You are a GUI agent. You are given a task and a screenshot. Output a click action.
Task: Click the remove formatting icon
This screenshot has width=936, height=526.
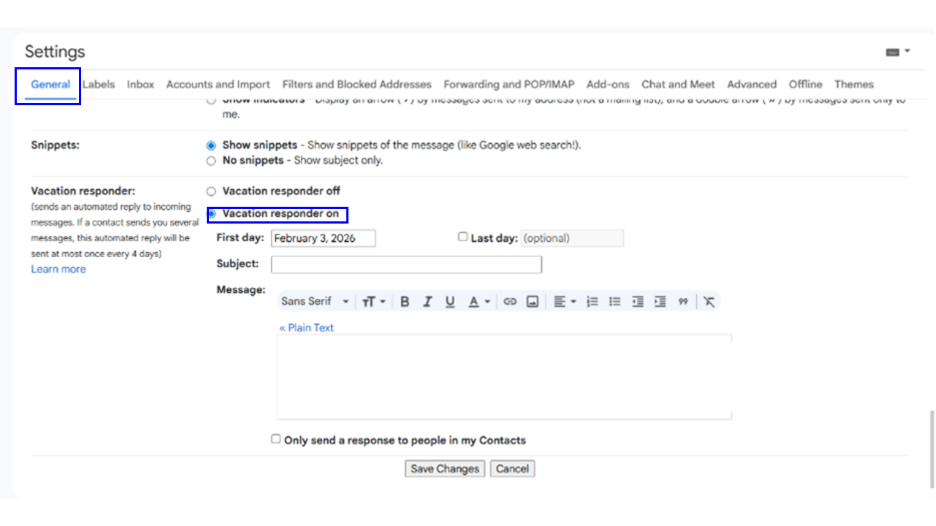[x=709, y=302]
